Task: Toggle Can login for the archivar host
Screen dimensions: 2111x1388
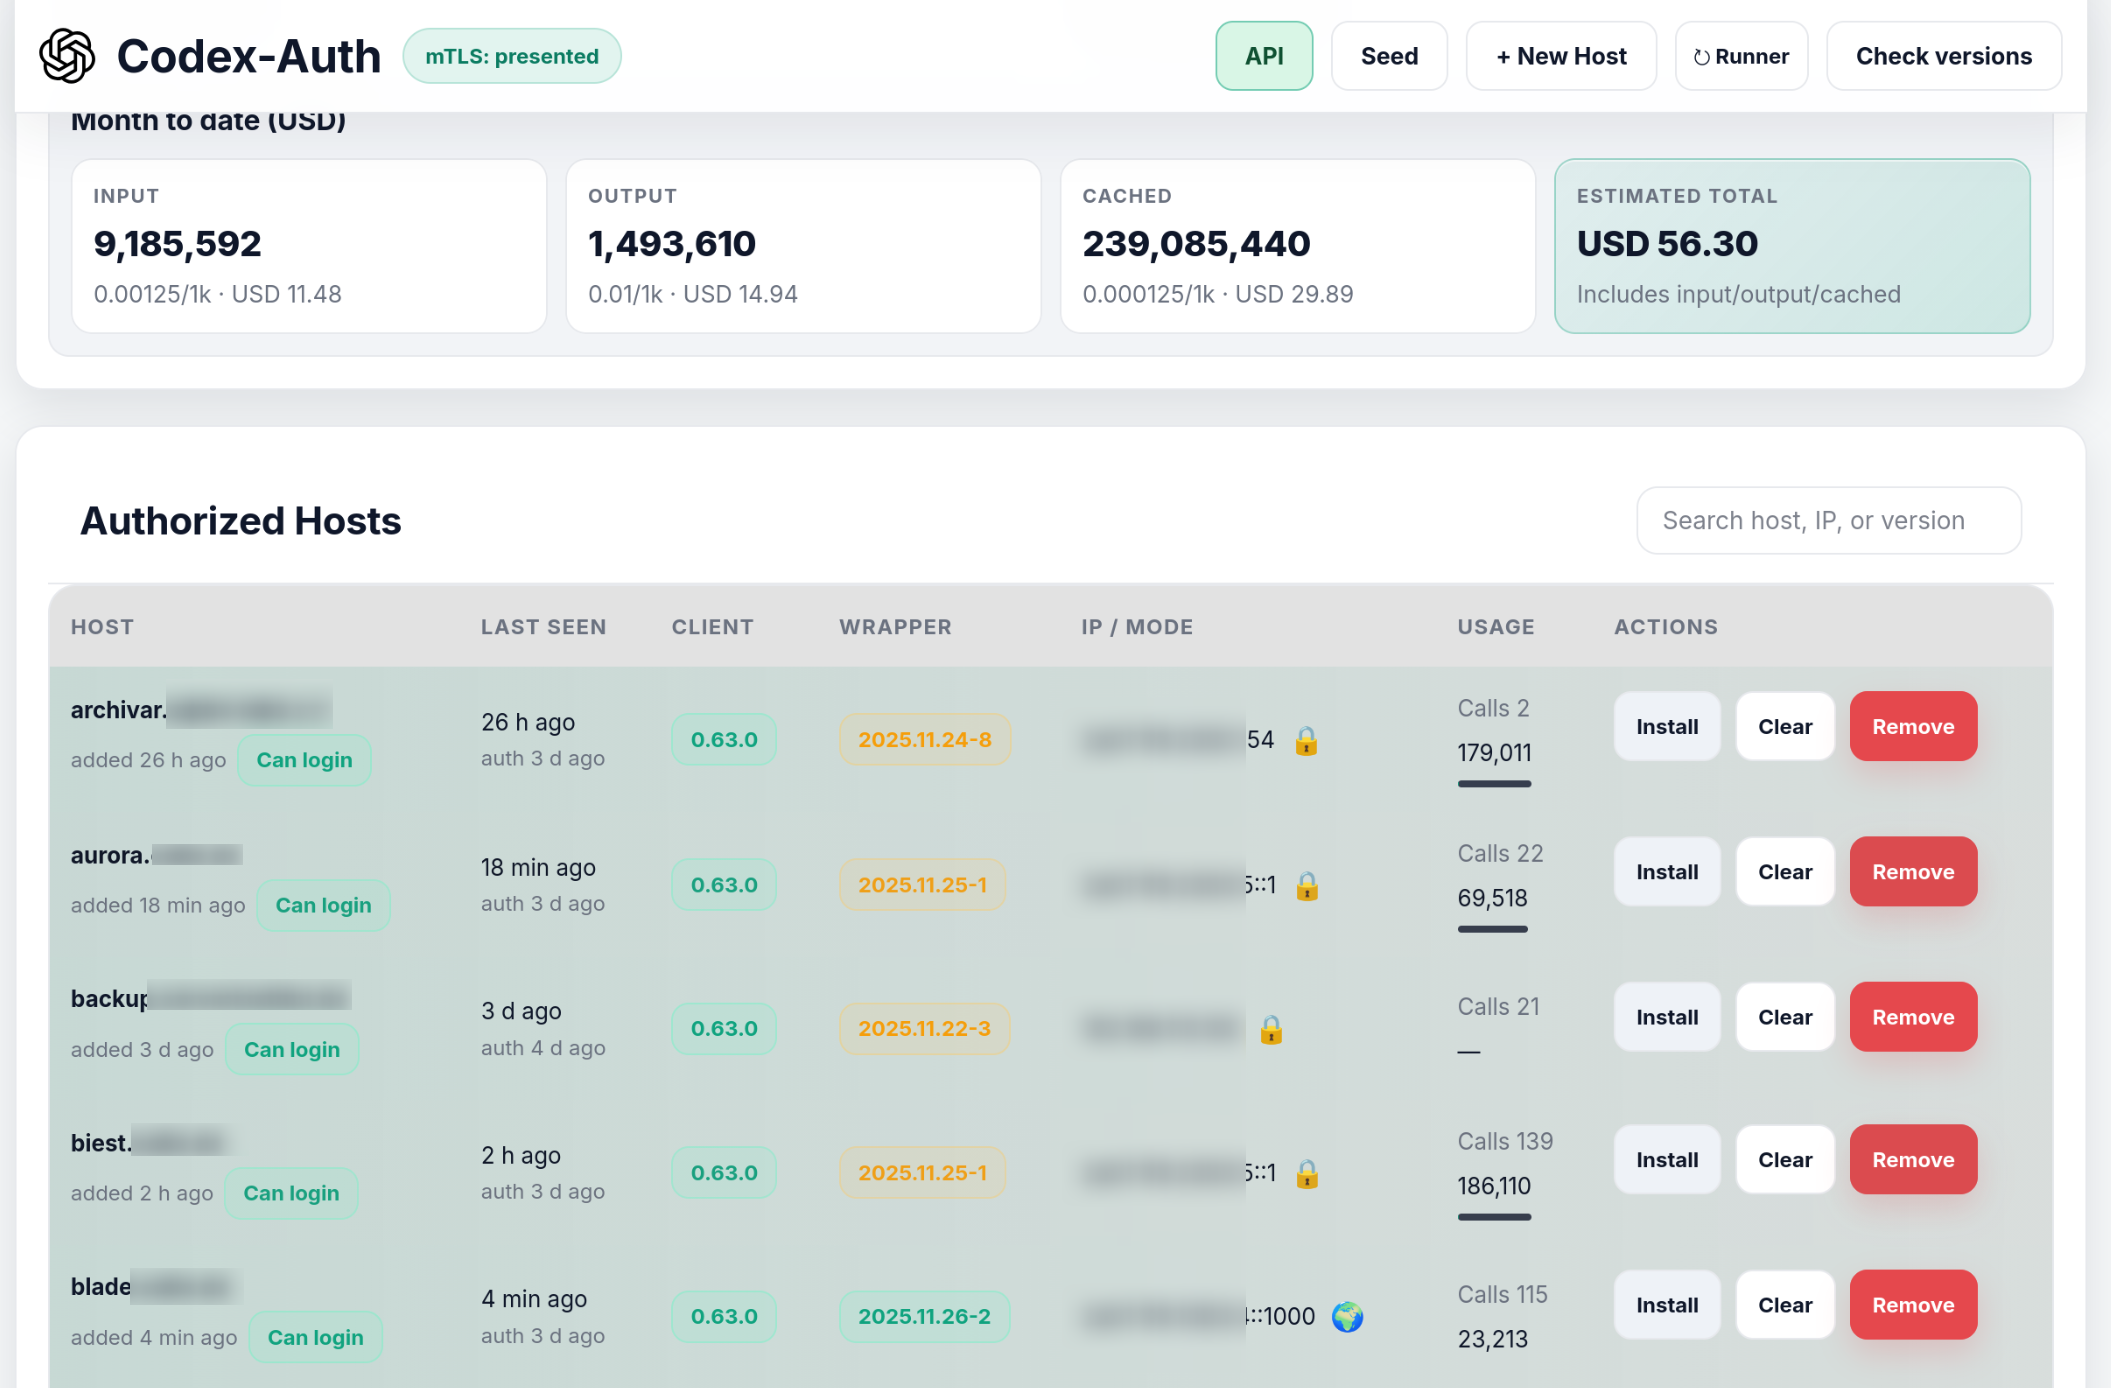Action: (304, 760)
